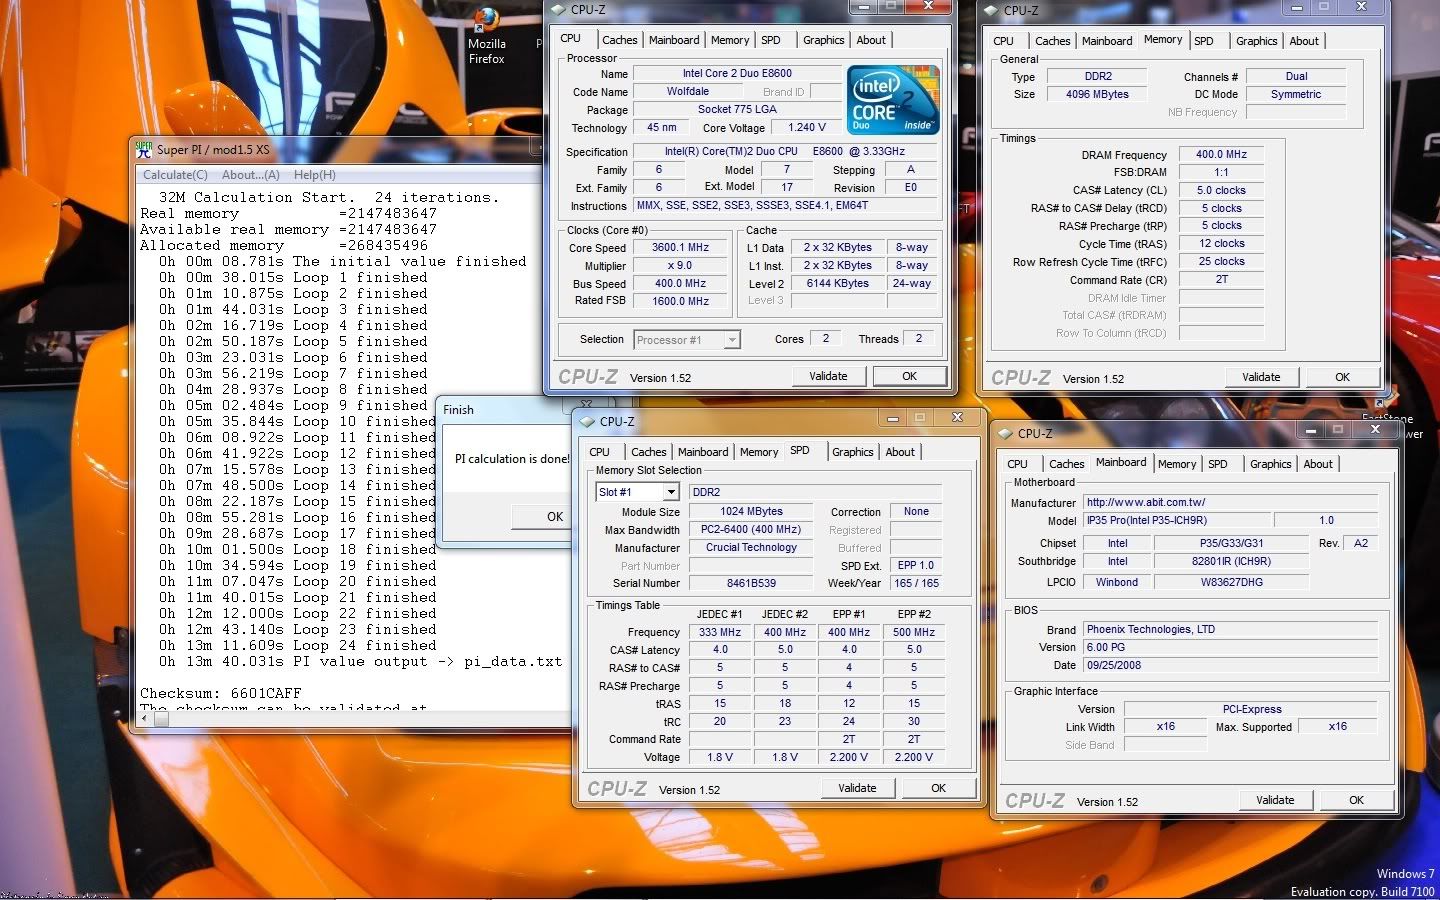This screenshot has height=900, width=1440.
Task: Switch to About tab in DRAM timings window
Action: point(1303,41)
